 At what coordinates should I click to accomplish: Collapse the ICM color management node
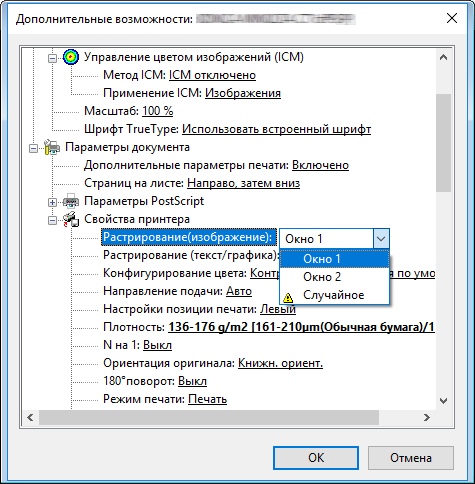point(52,59)
